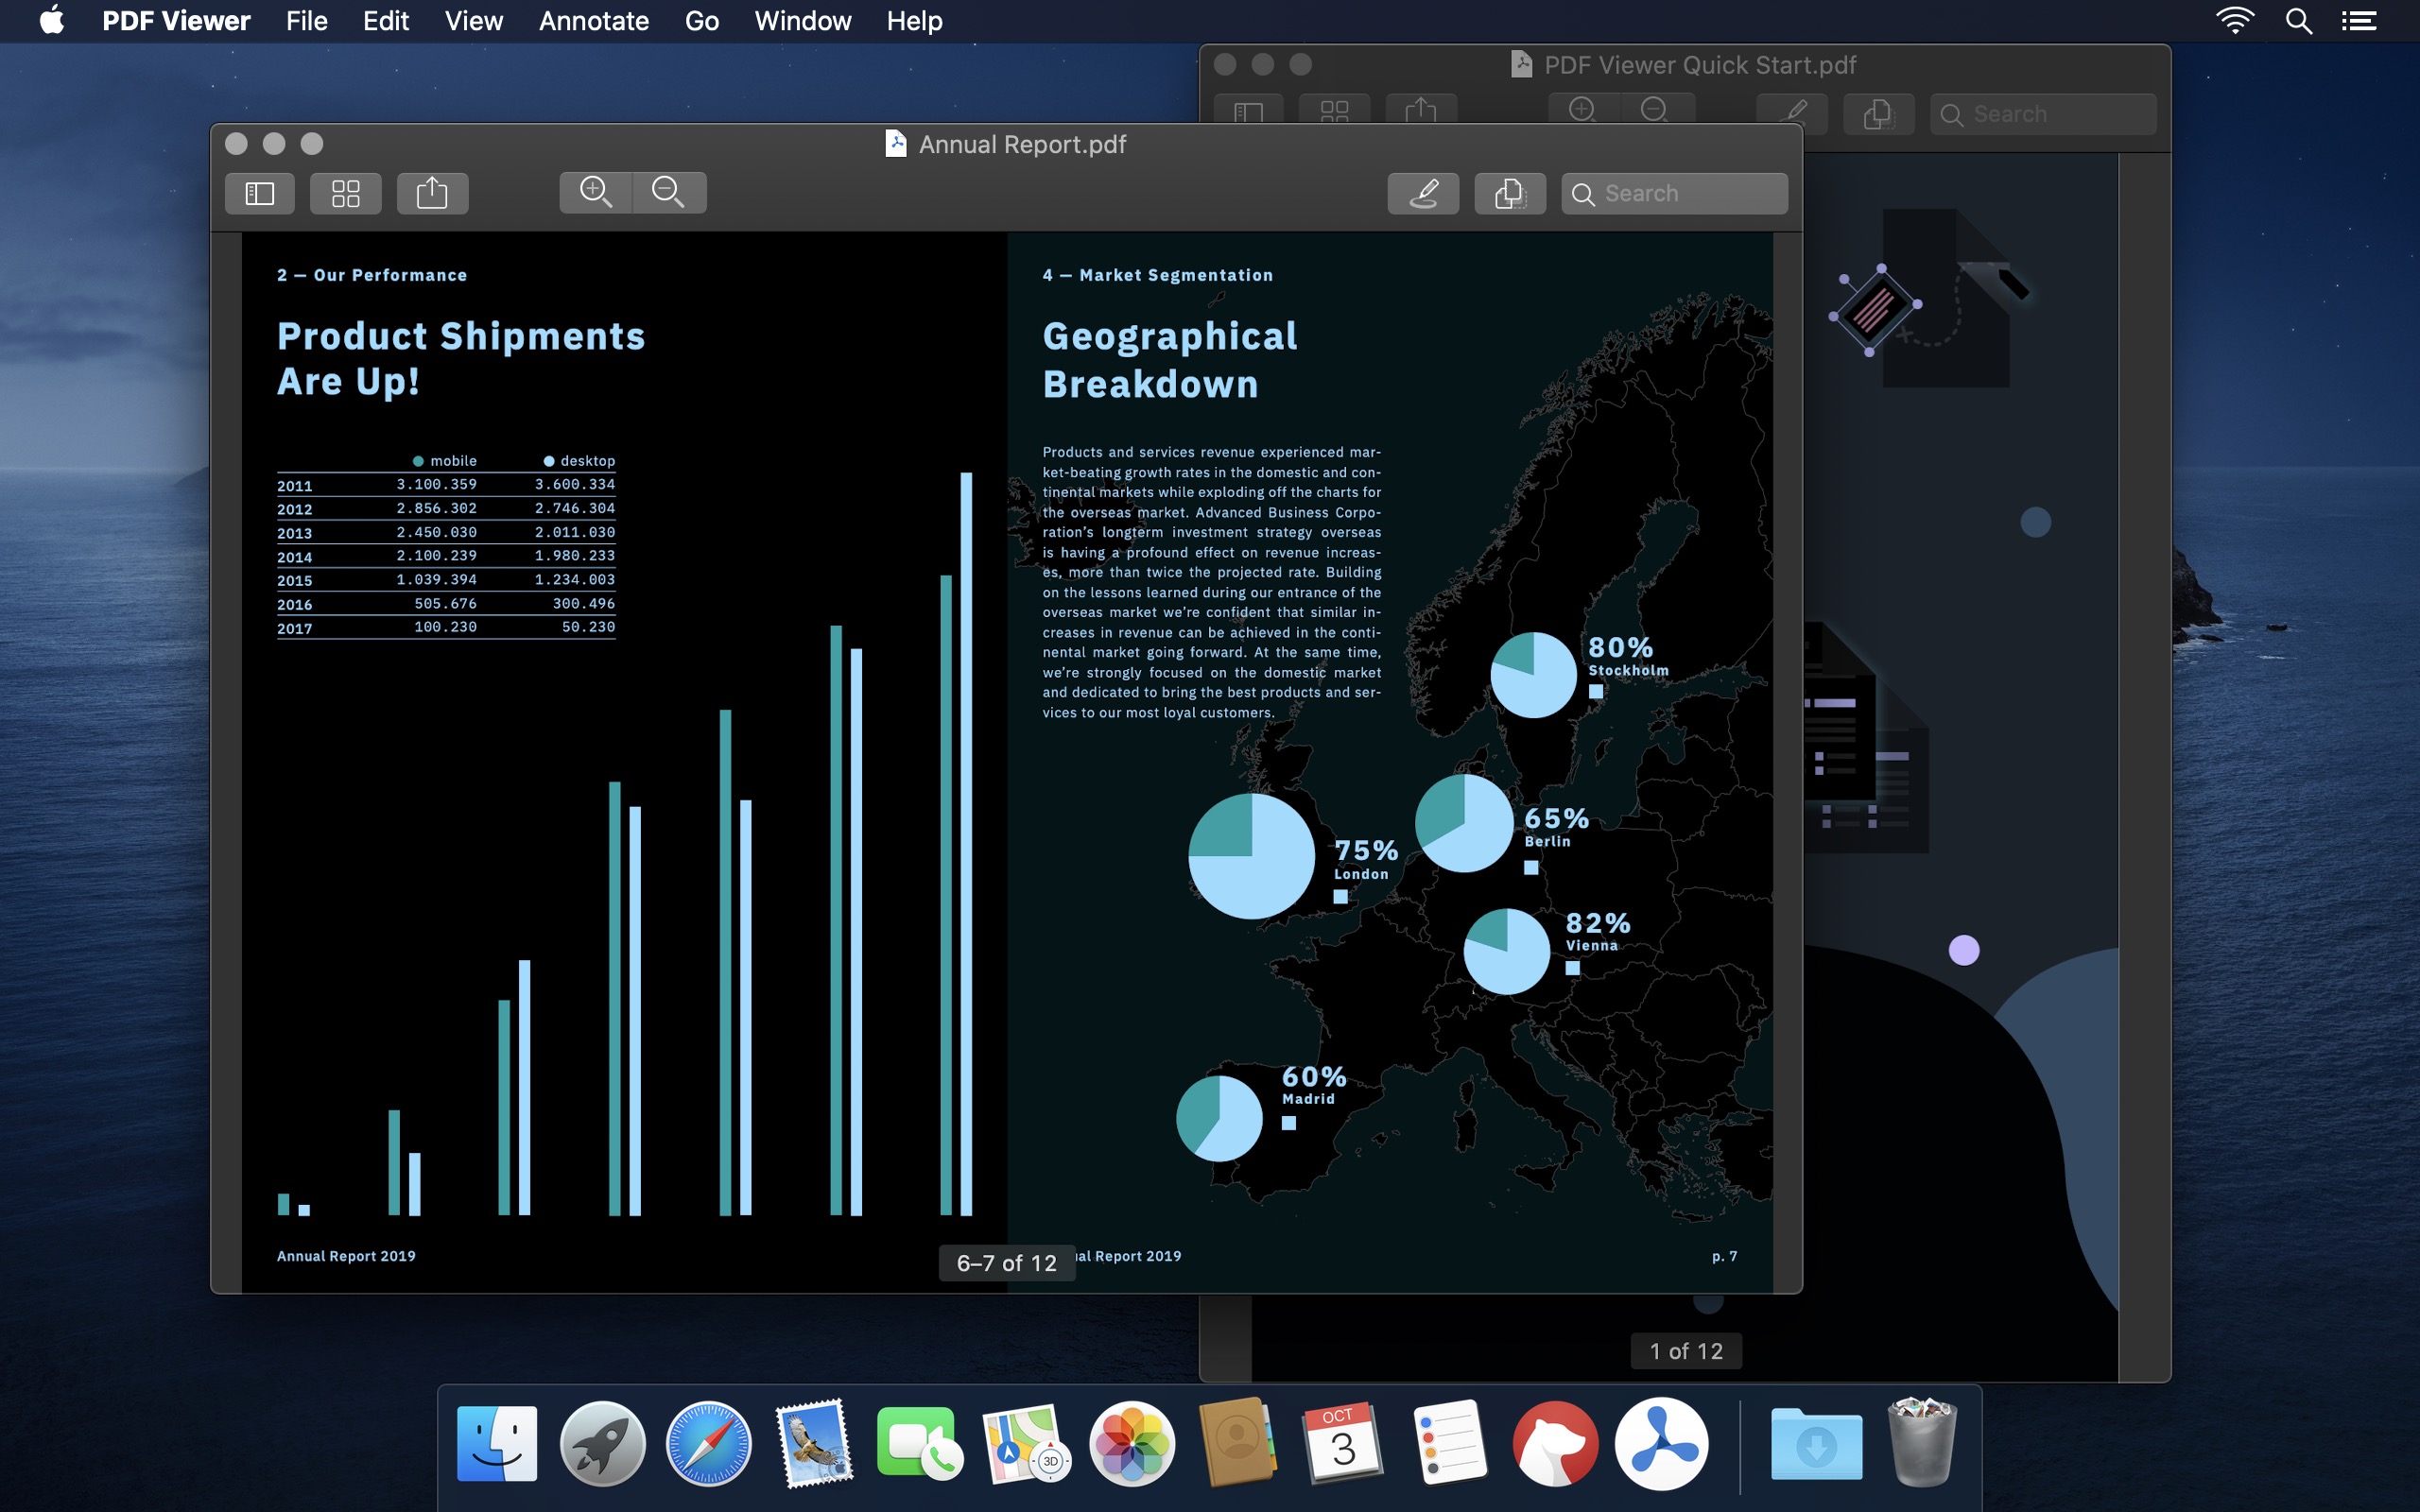Viewport: 2420px width, 1512px height.
Task: Open PDF Viewer Quick Start document
Action: (x=1685, y=62)
